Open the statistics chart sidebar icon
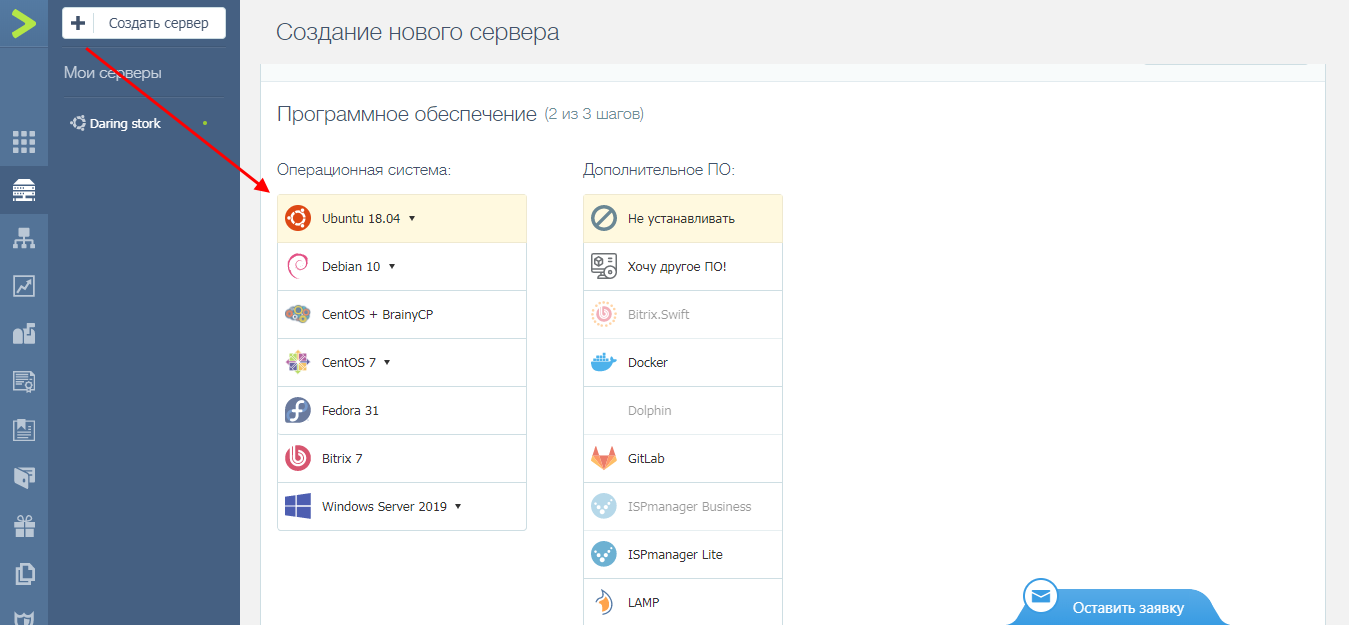 coord(24,286)
